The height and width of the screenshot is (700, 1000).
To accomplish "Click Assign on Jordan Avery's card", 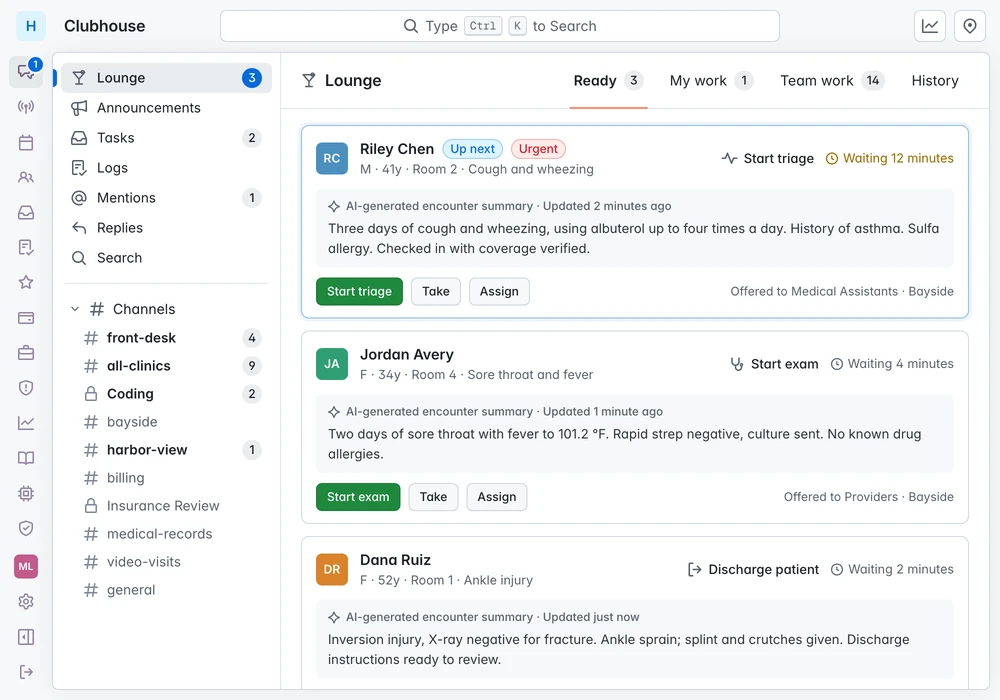I will coord(497,497).
